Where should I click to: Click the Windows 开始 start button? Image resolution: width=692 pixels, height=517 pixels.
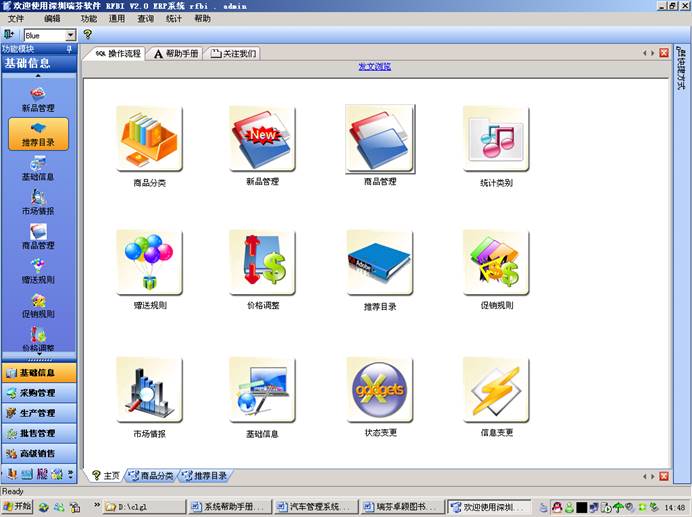pos(18,507)
